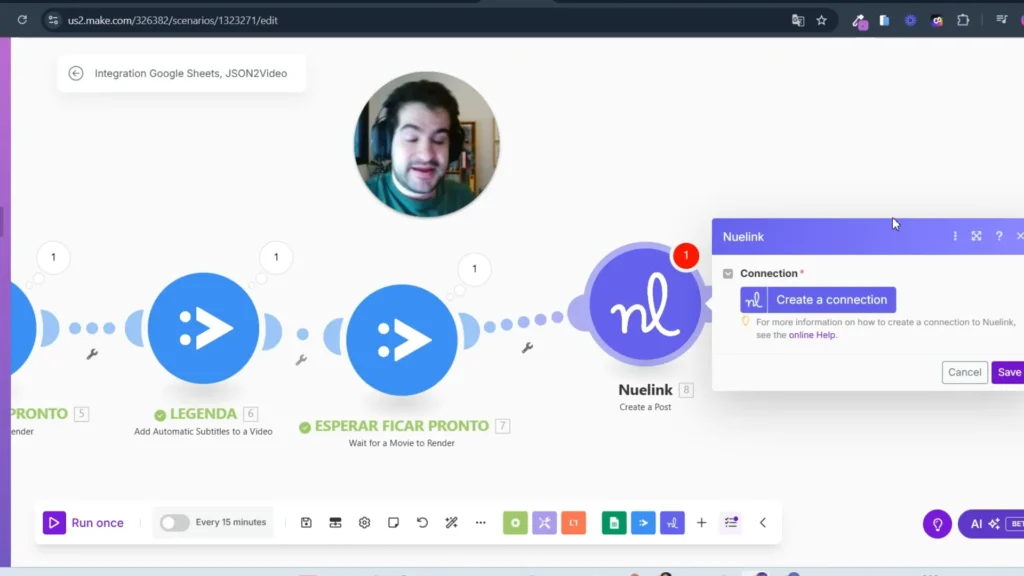
Task: Edit the scenario name Integration Google Sheets, JSON2Video
Action: (x=191, y=73)
